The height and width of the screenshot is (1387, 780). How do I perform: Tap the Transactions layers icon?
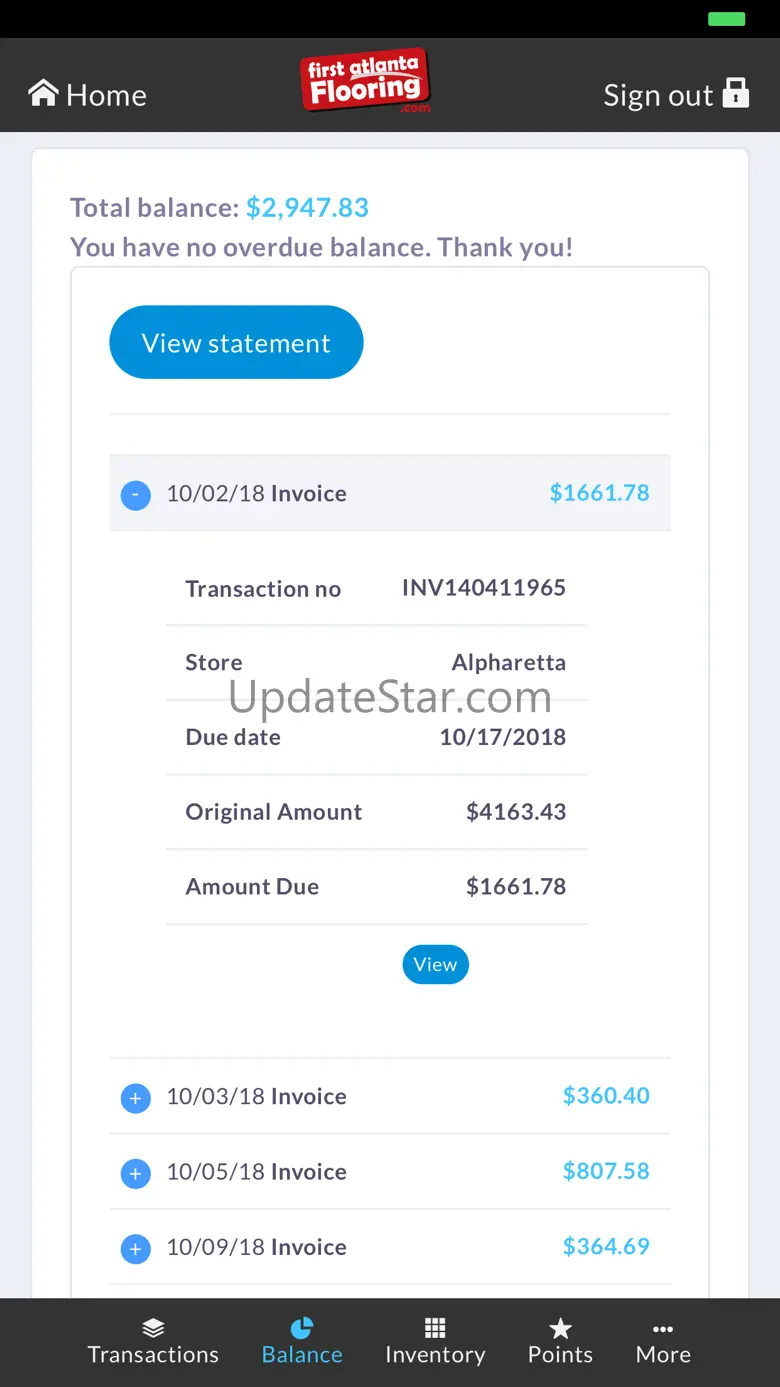153,1328
